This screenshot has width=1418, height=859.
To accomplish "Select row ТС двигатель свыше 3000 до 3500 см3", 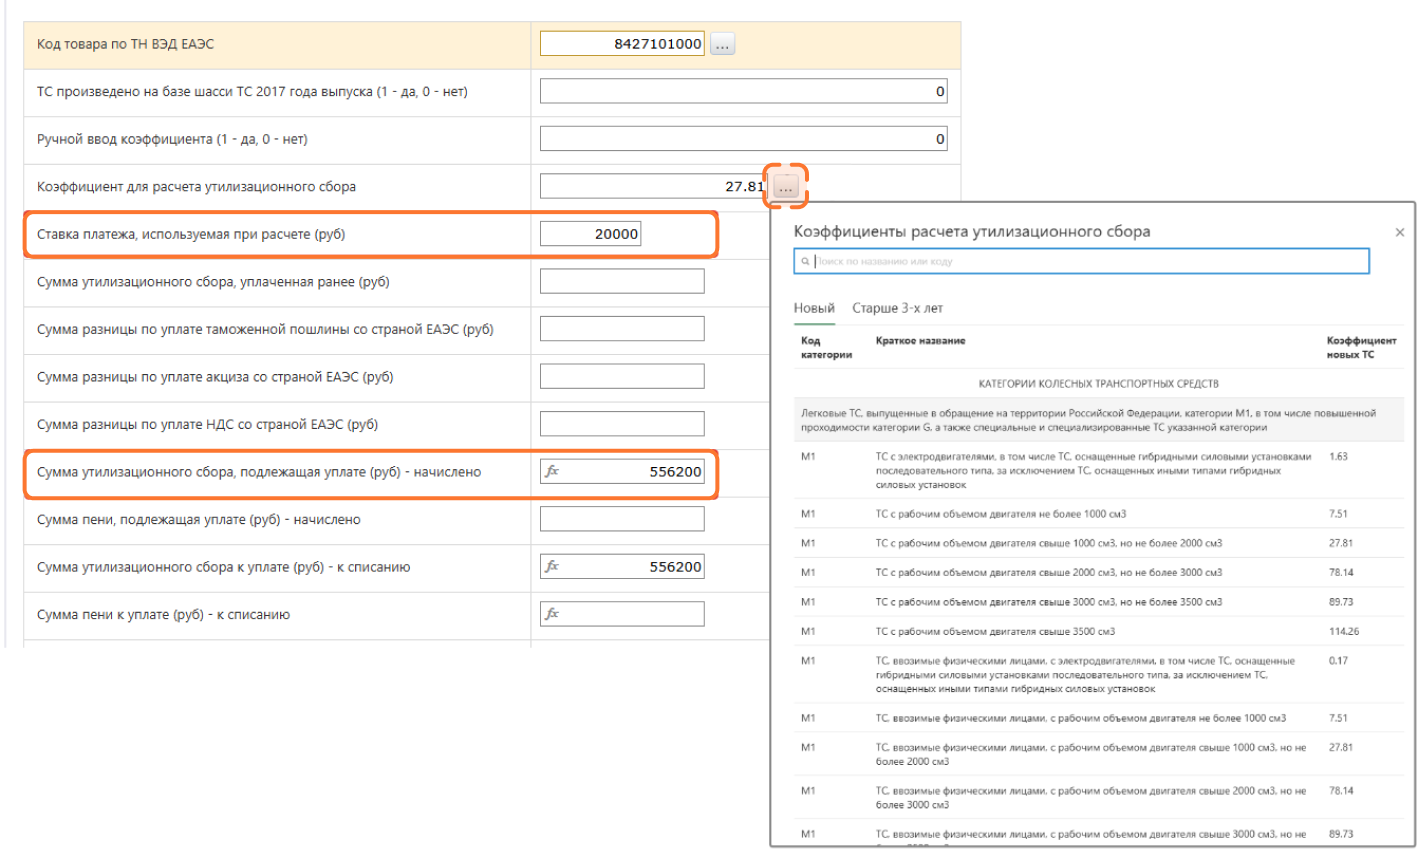I will 1099,602.
